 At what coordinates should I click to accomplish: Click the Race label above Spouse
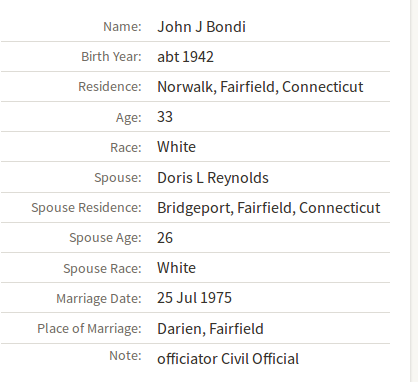[126, 147]
